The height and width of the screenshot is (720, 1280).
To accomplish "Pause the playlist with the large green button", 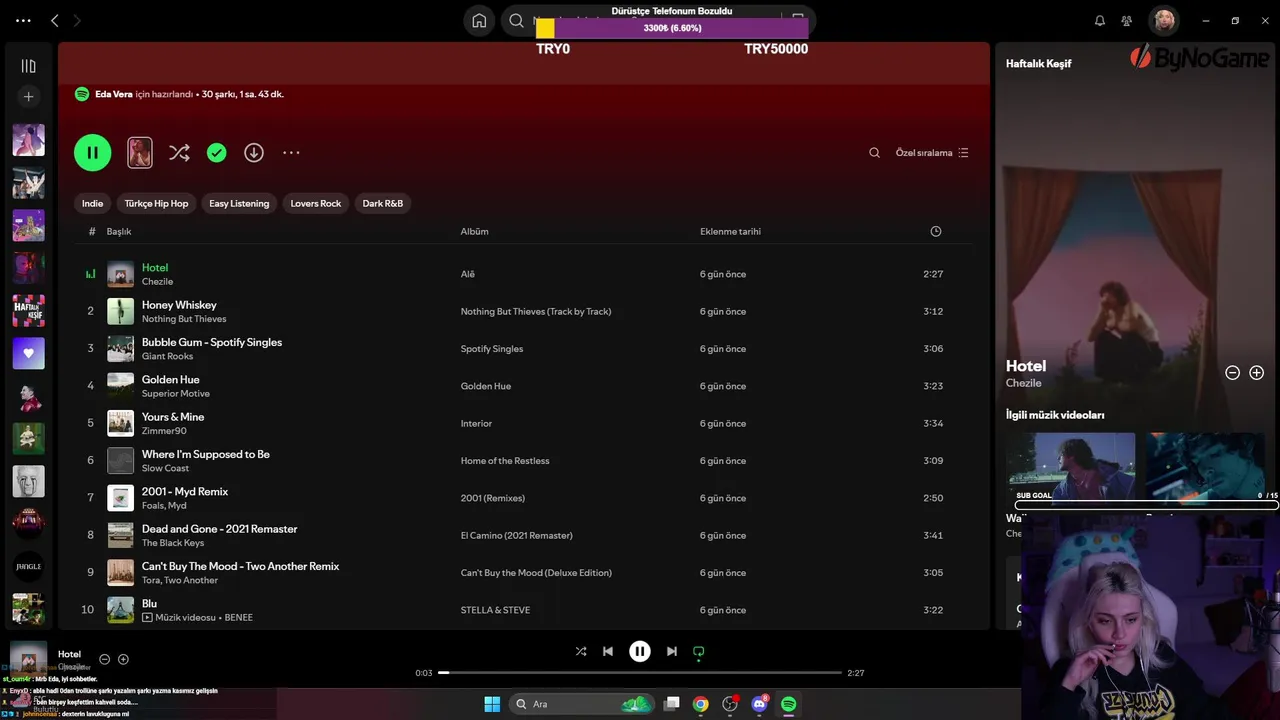I will coord(92,153).
